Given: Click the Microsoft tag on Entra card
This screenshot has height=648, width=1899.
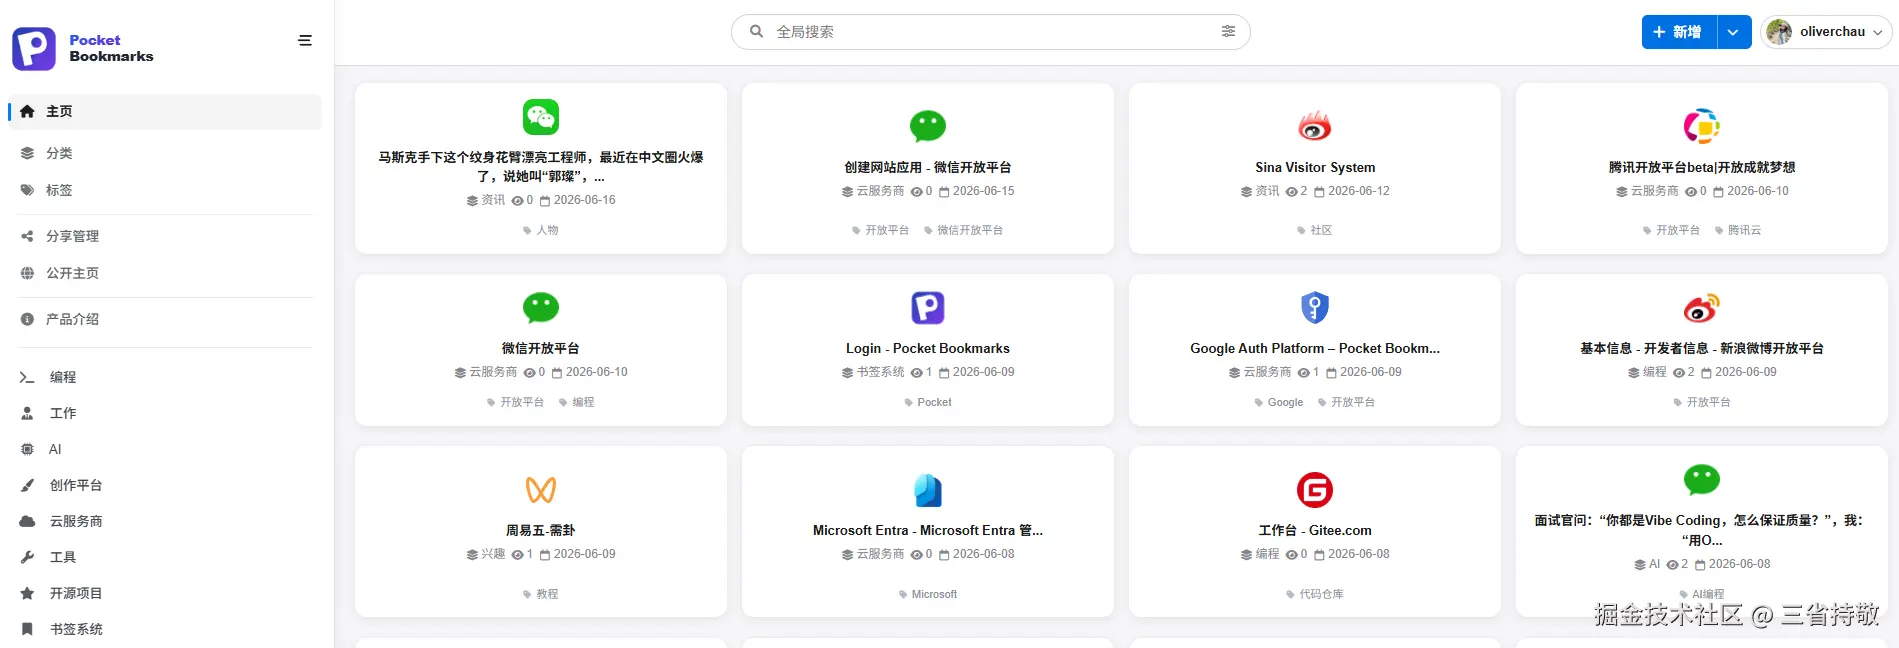Looking at the screenshot, I should coord(928,594).
